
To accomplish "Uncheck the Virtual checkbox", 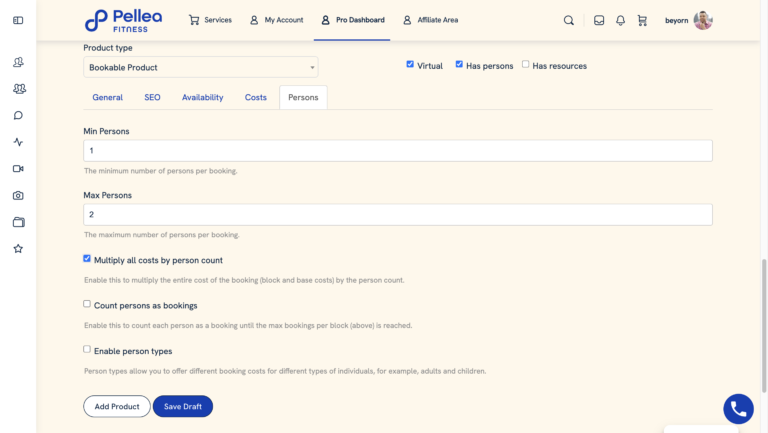I will 410,64.
